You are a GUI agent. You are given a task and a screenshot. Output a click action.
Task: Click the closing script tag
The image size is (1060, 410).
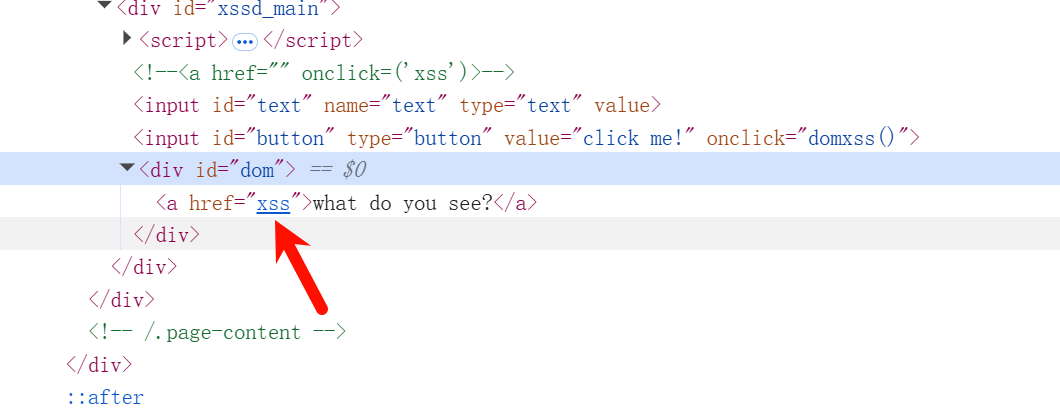click(x=313, y=41)
